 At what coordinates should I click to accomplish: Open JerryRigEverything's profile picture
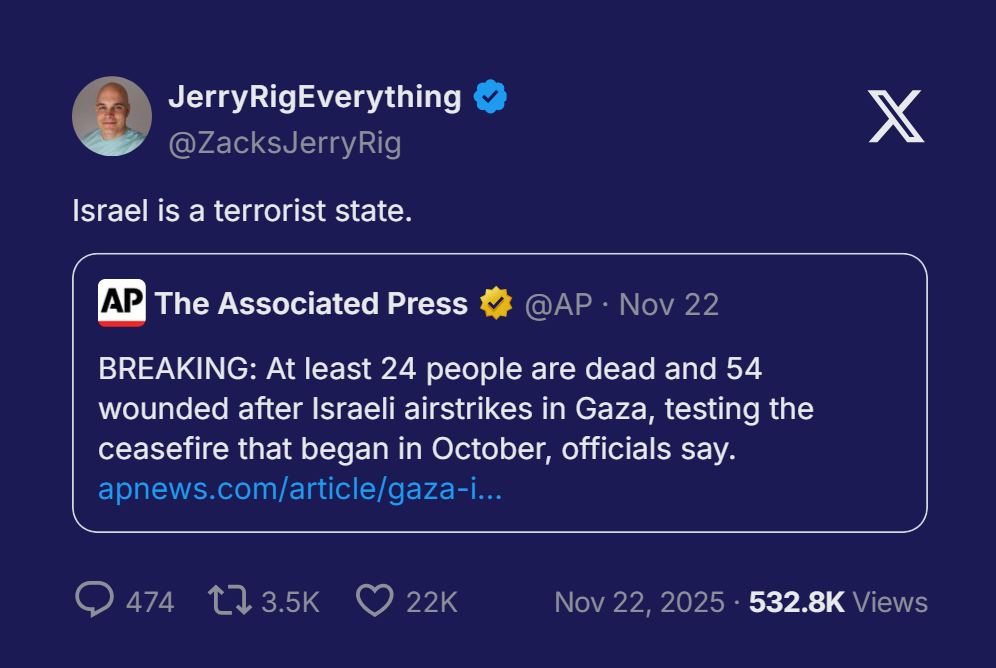click(x=112, y=116)
